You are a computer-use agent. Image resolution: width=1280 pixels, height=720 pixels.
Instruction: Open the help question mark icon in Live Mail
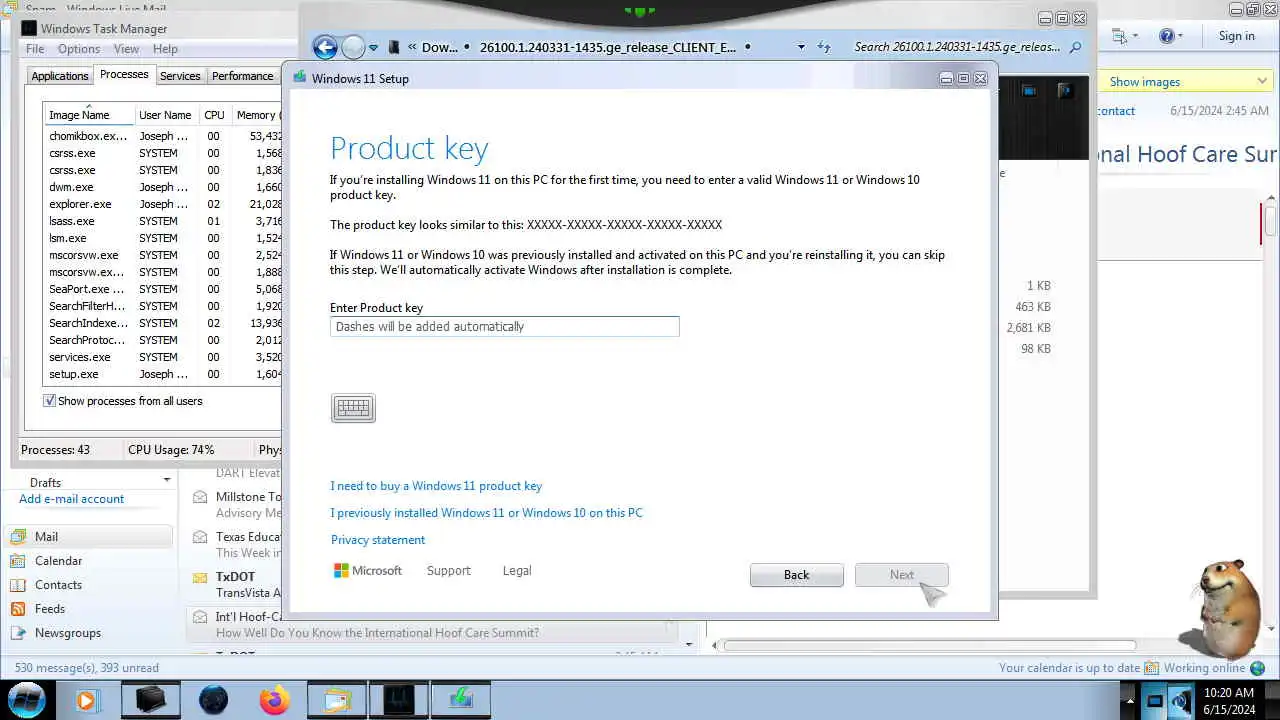pos(1166,36)
